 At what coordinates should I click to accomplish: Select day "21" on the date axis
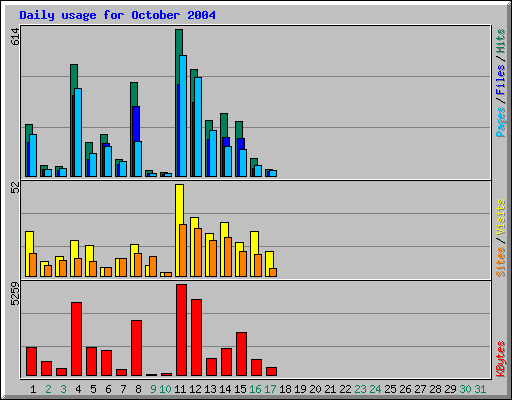tap(330, 389)
